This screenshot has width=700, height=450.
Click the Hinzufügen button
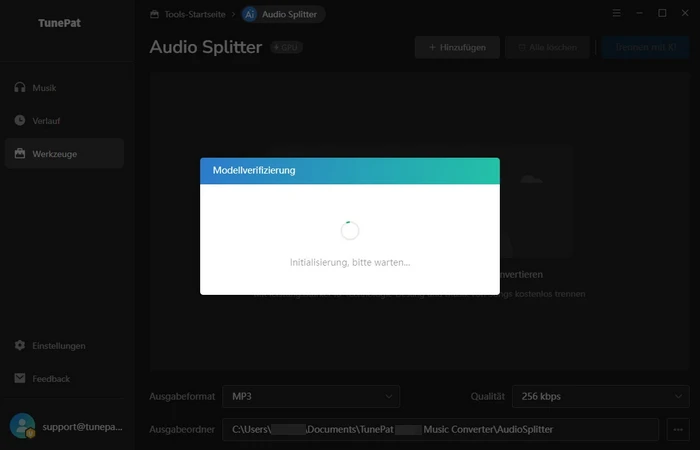(x=457, y=47)
